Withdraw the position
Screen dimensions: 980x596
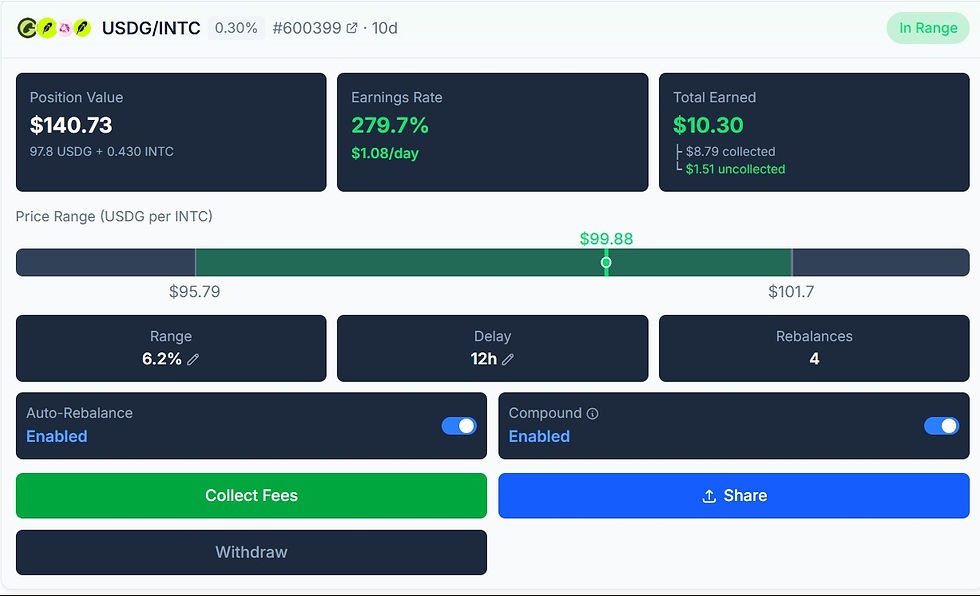(x=251, y=552)
